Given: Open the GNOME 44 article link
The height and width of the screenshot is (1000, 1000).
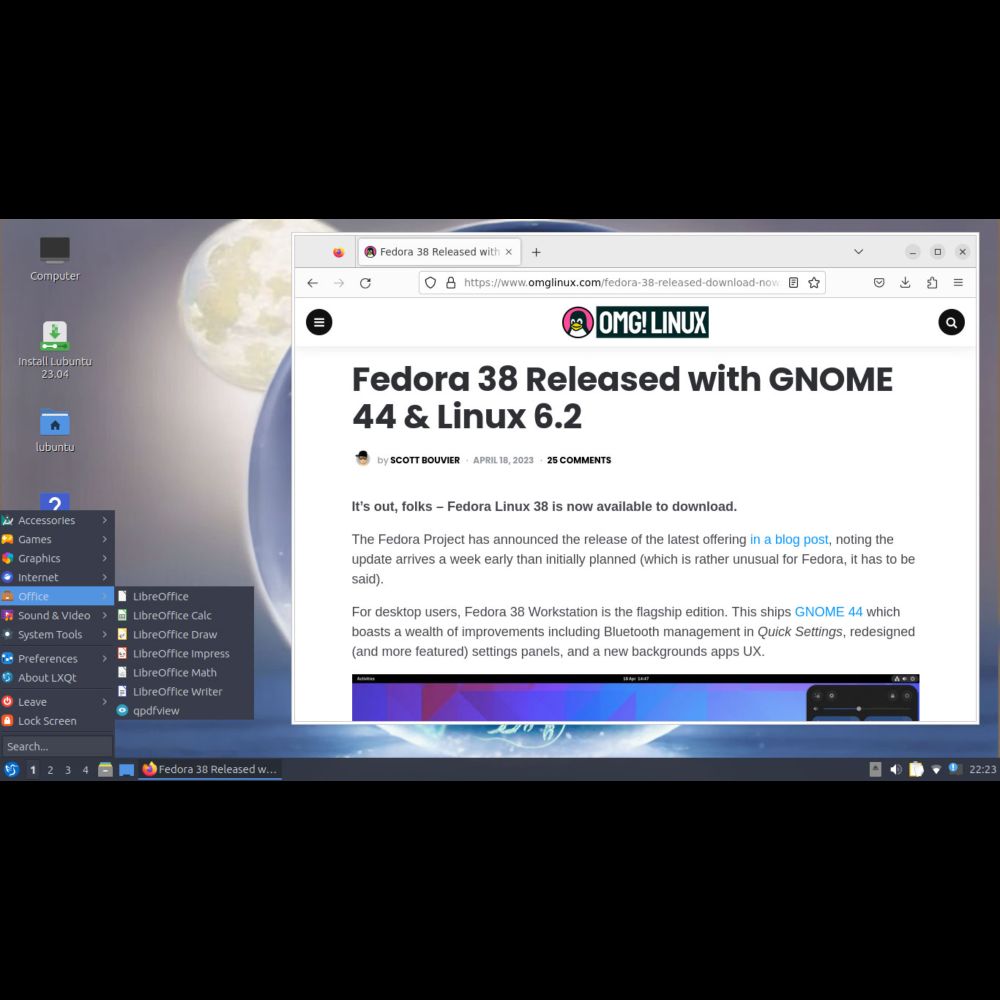Looking at the screenshot, I should pyautogui.click(x=828, y=612).
